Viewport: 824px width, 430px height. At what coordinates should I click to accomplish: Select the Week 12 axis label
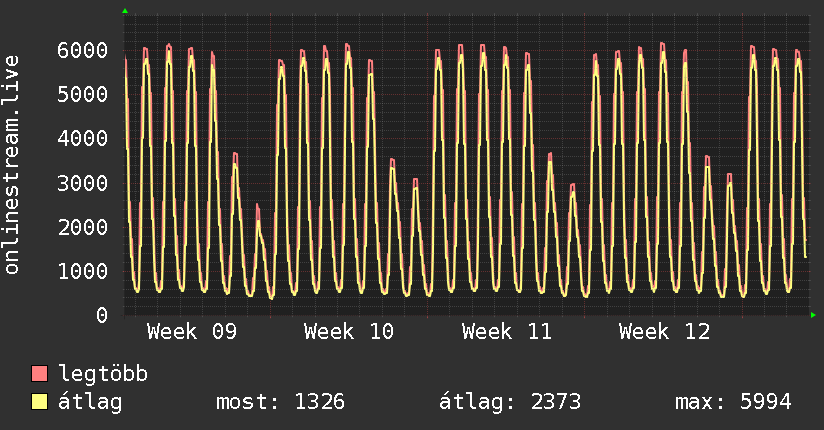click(x=663, y=331)
